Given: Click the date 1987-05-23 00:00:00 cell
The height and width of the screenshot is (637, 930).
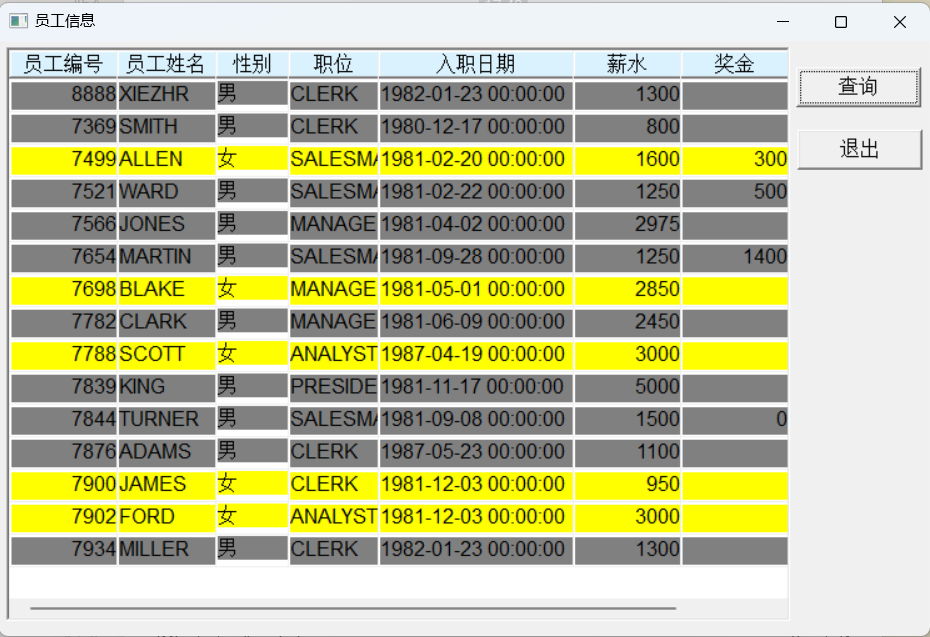Looking at the screenshot, I should click(x=476, y=453).
